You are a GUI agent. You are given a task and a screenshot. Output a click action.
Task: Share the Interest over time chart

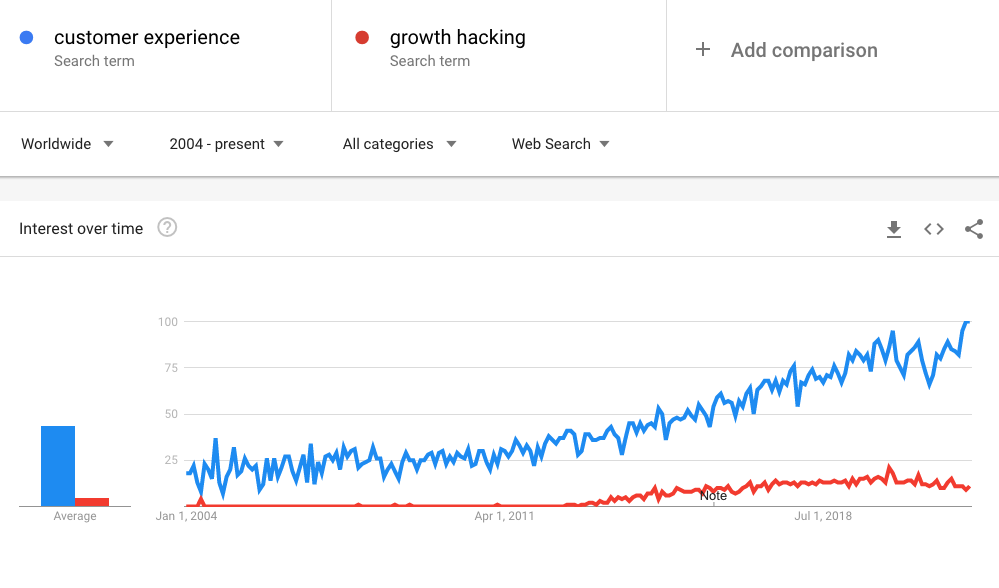coord(974,229)
